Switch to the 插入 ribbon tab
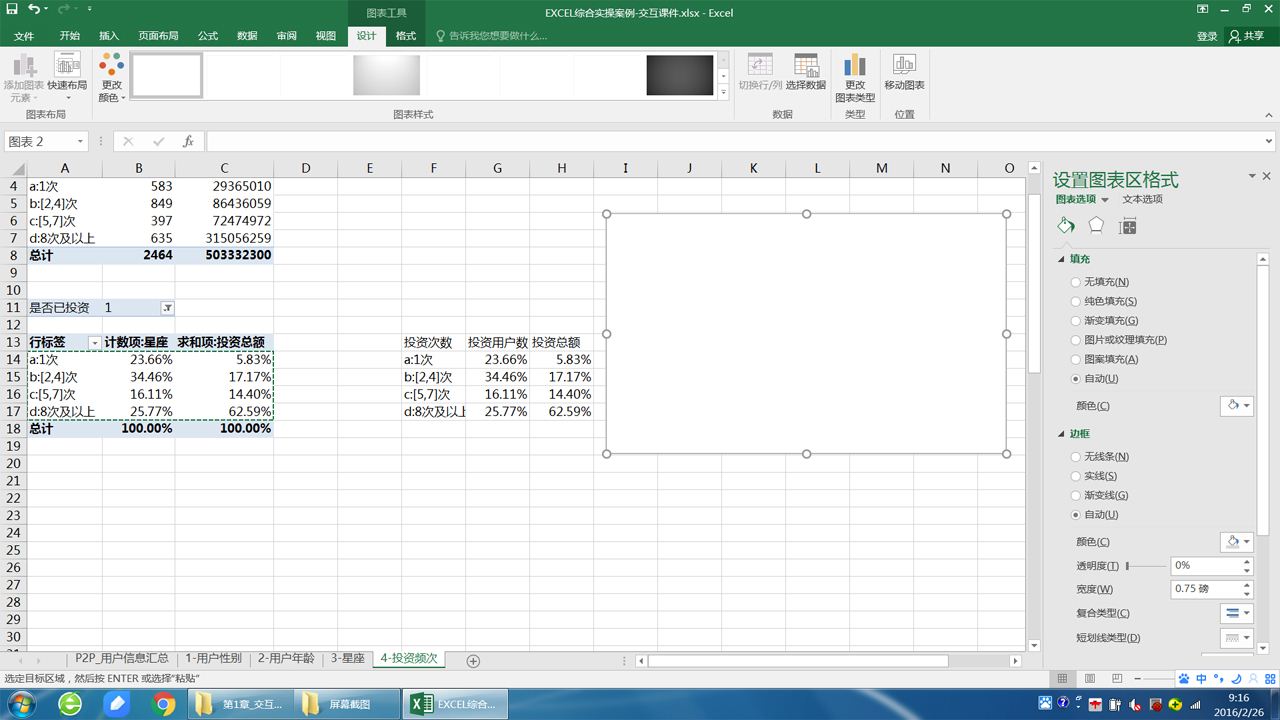 pyautogui.click(x=109, y=36)
